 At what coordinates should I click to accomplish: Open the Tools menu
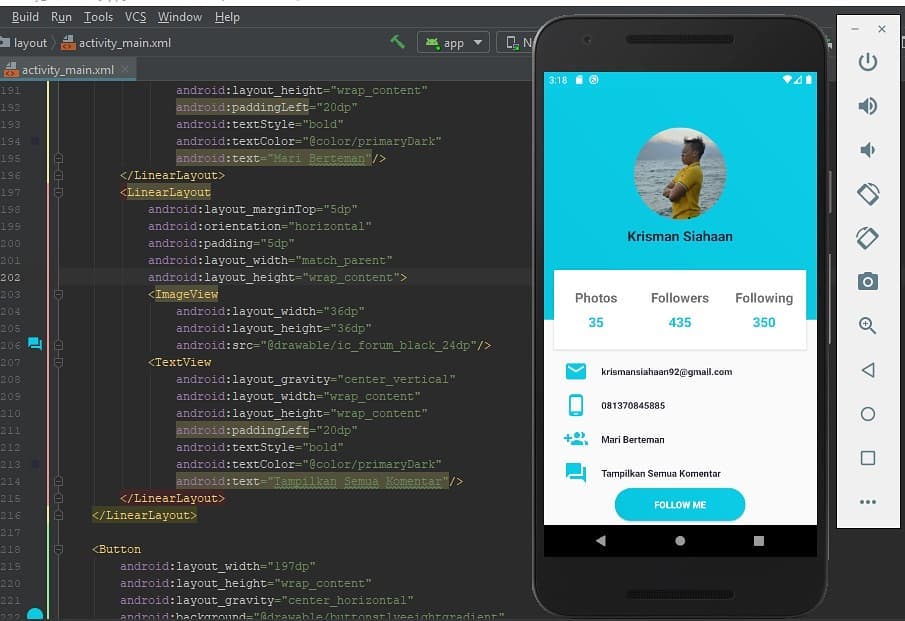(98, 17)
